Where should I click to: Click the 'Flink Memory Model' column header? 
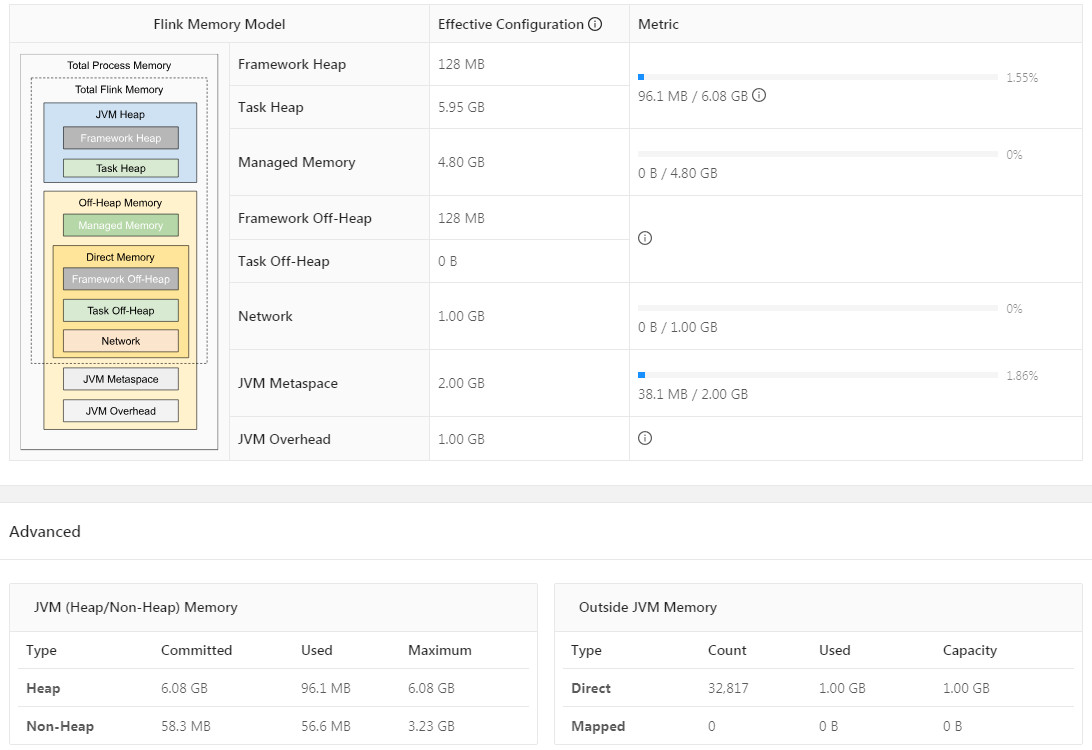point(219,24)
